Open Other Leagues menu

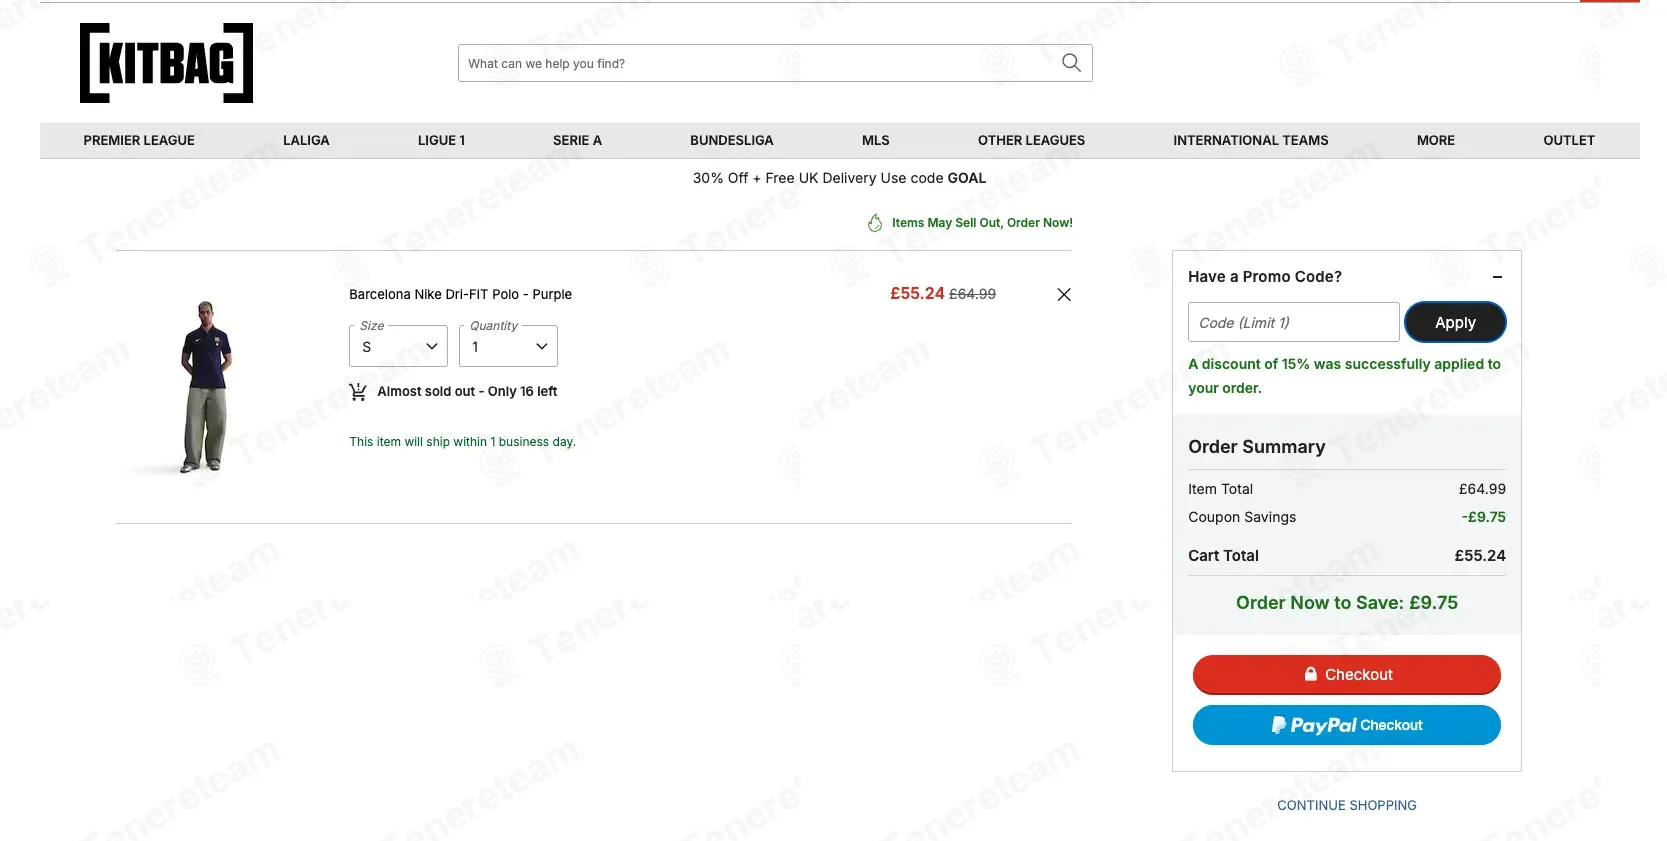[x=1031, y=140]
